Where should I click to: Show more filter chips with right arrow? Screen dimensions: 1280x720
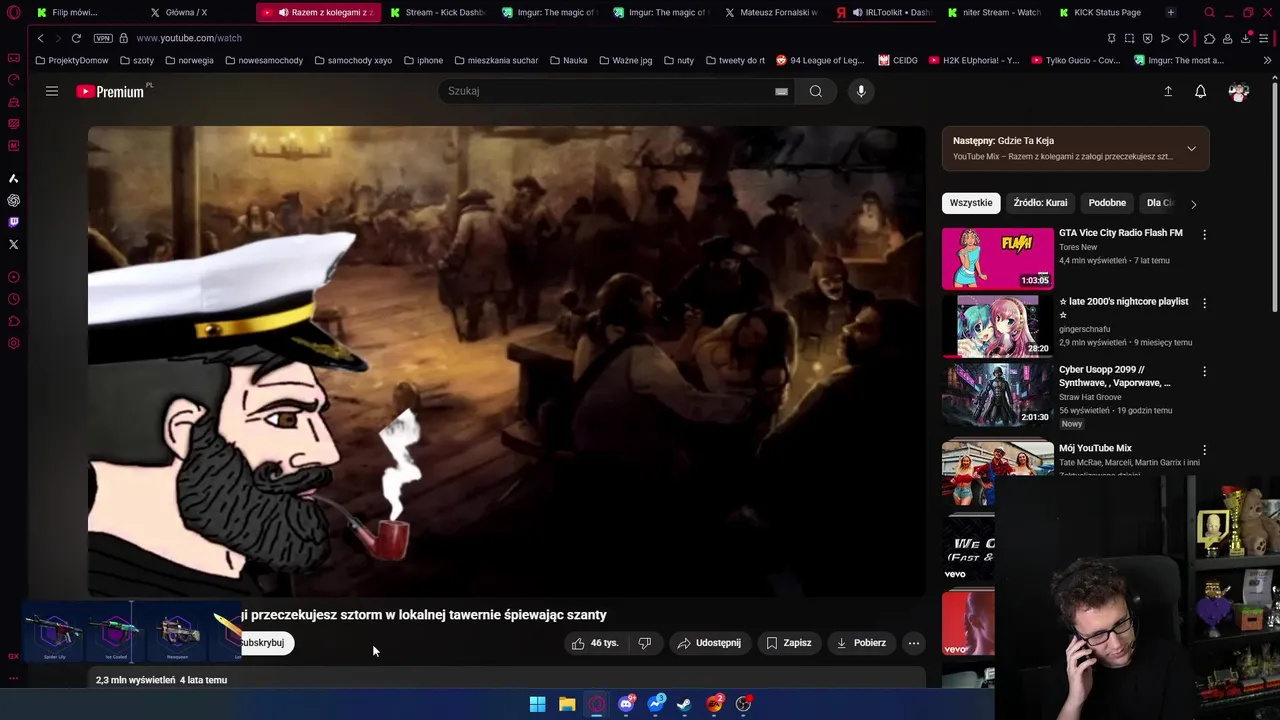coord(1193,204)
